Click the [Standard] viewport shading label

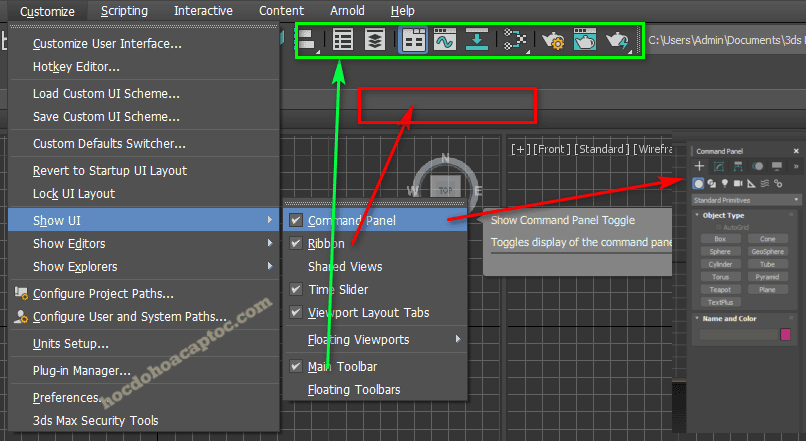click(x=601, y=149)
